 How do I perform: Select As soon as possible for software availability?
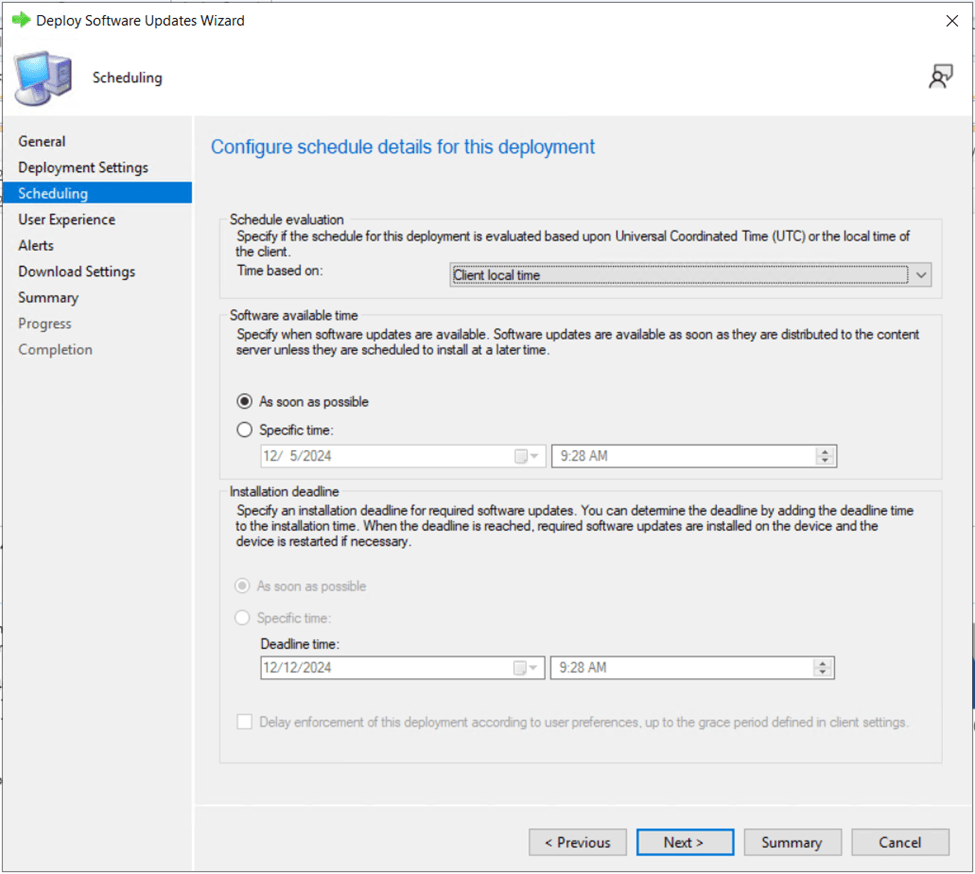click(245, 402)
